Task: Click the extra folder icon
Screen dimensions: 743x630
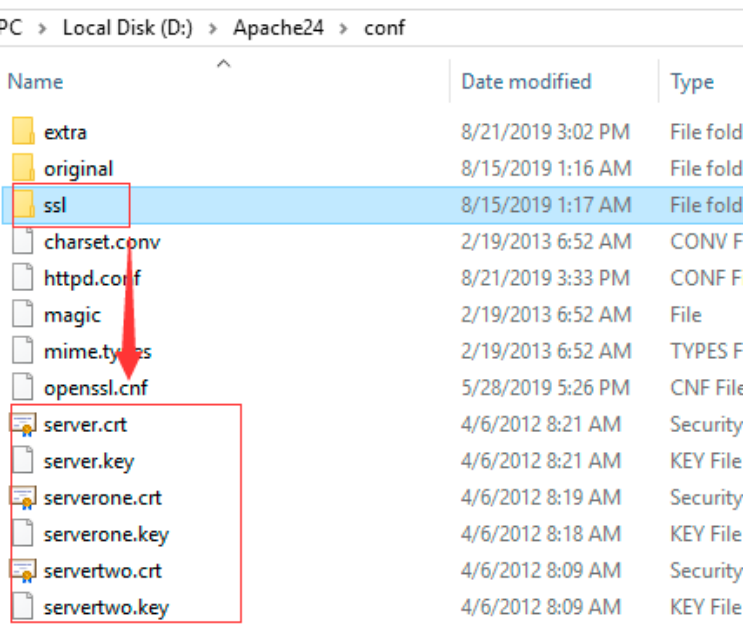Action: tap(22, 132)
